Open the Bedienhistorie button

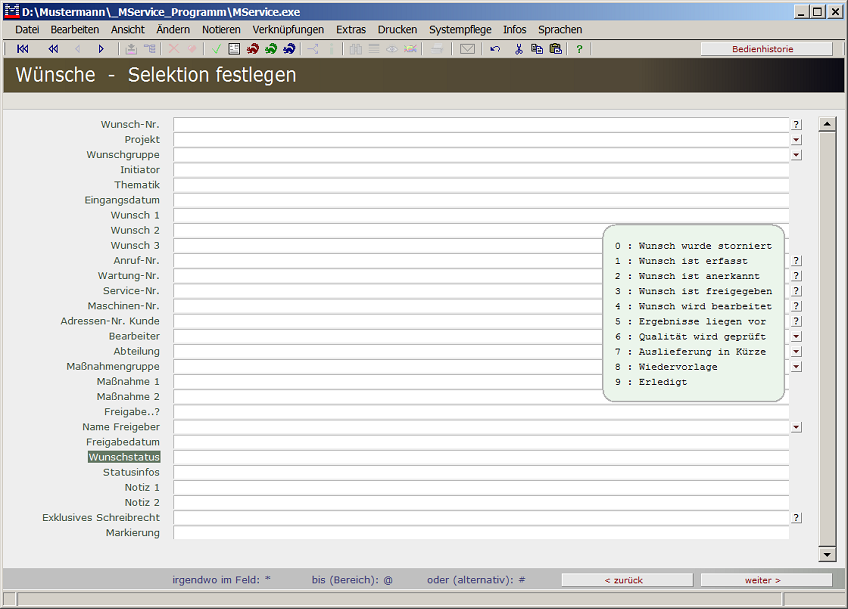(766, 49)
